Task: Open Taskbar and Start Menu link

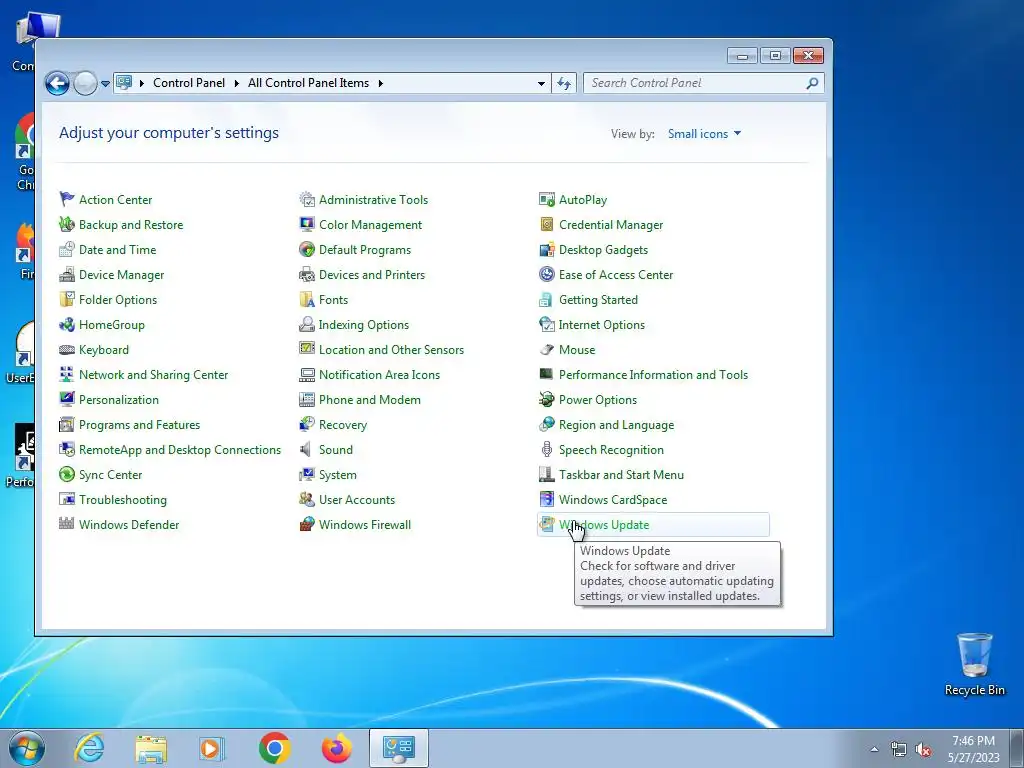Action: point(621,475)
